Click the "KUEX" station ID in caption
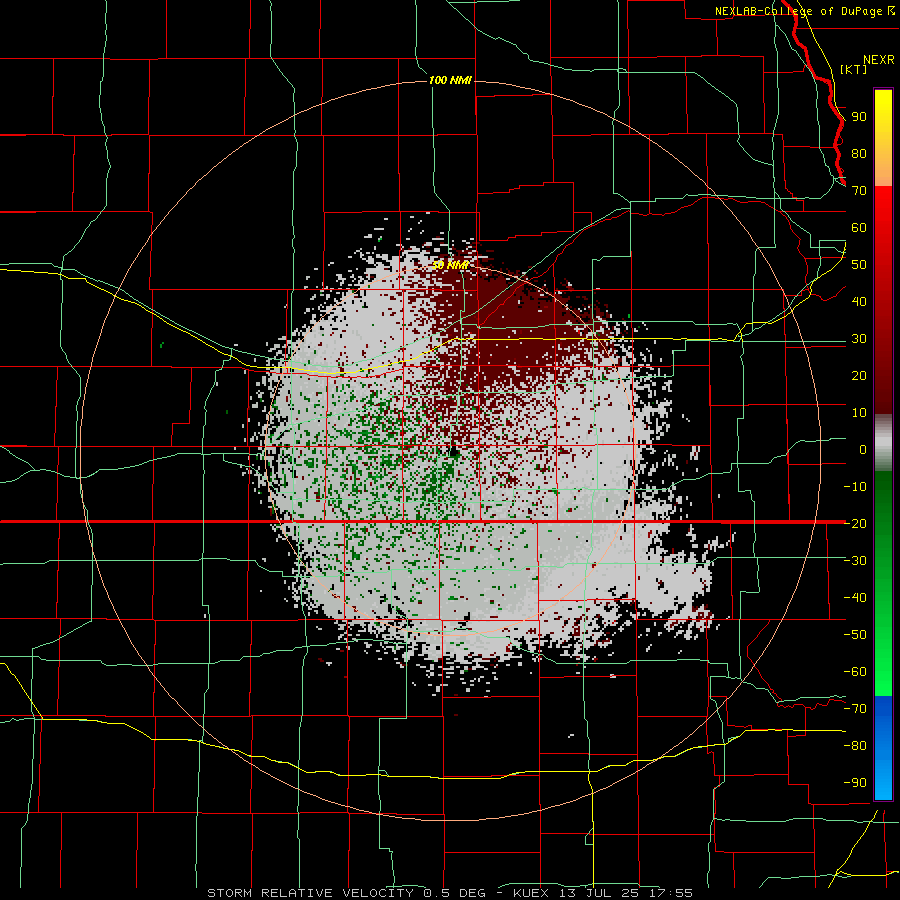Viewport: 900px width, 900px height. [x=531, y=893]
